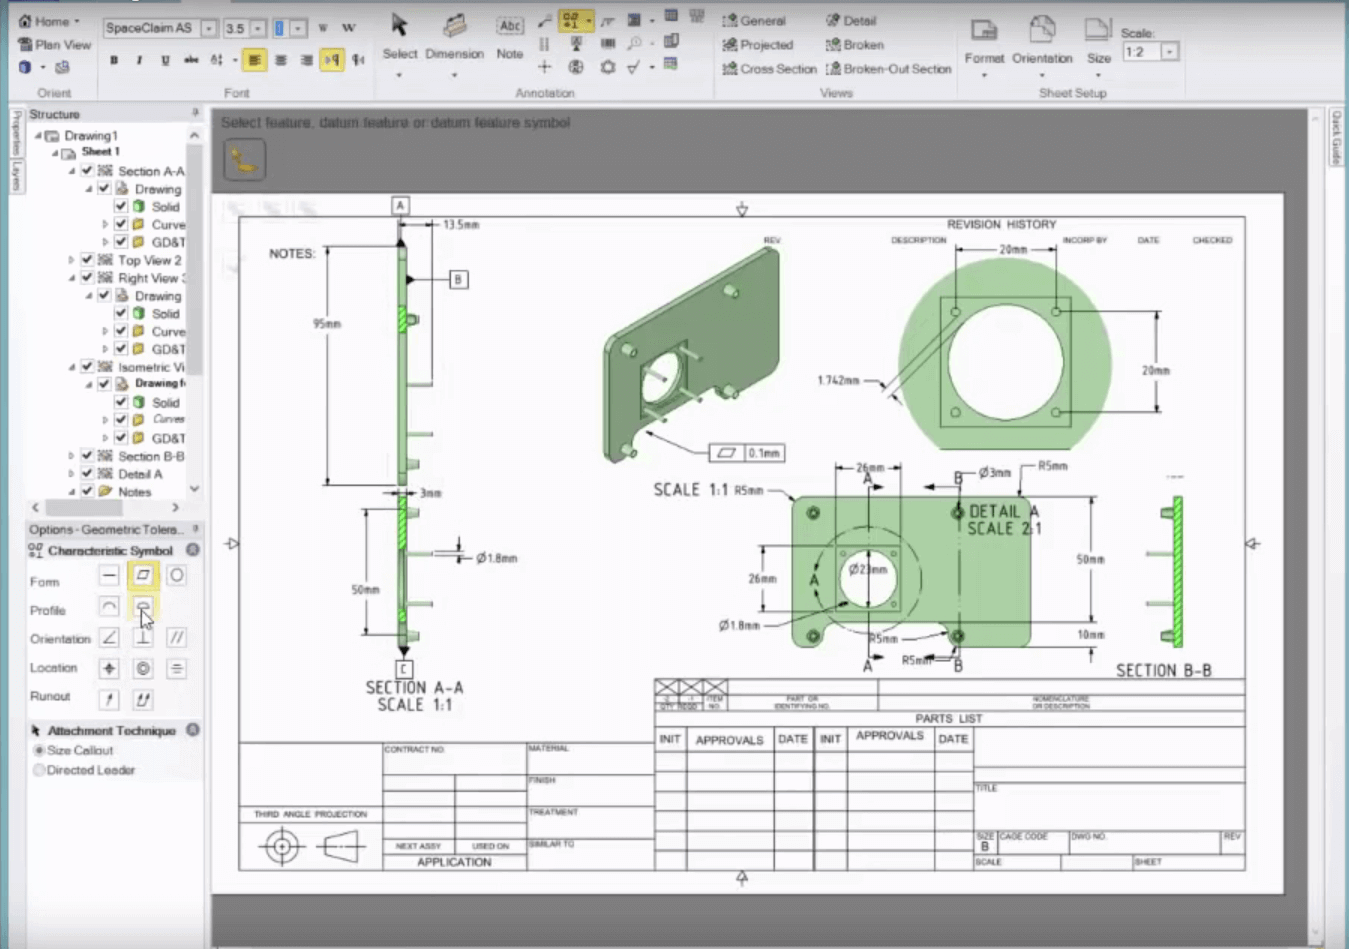Select the Position location symbol

coord(108,668)
